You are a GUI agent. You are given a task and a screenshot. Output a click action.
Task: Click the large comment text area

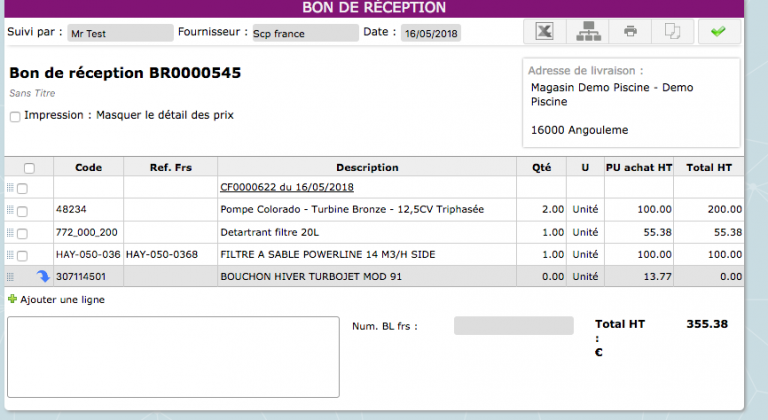(173, 357)
